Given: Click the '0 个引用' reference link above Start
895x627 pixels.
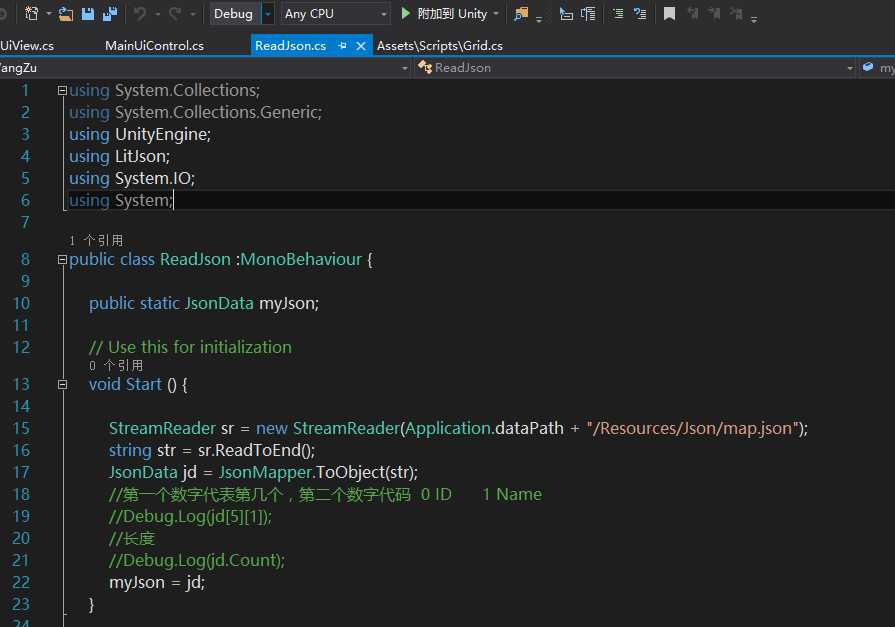Looking at the screenshot, I should pyautogui.click(x=116, y=365).
